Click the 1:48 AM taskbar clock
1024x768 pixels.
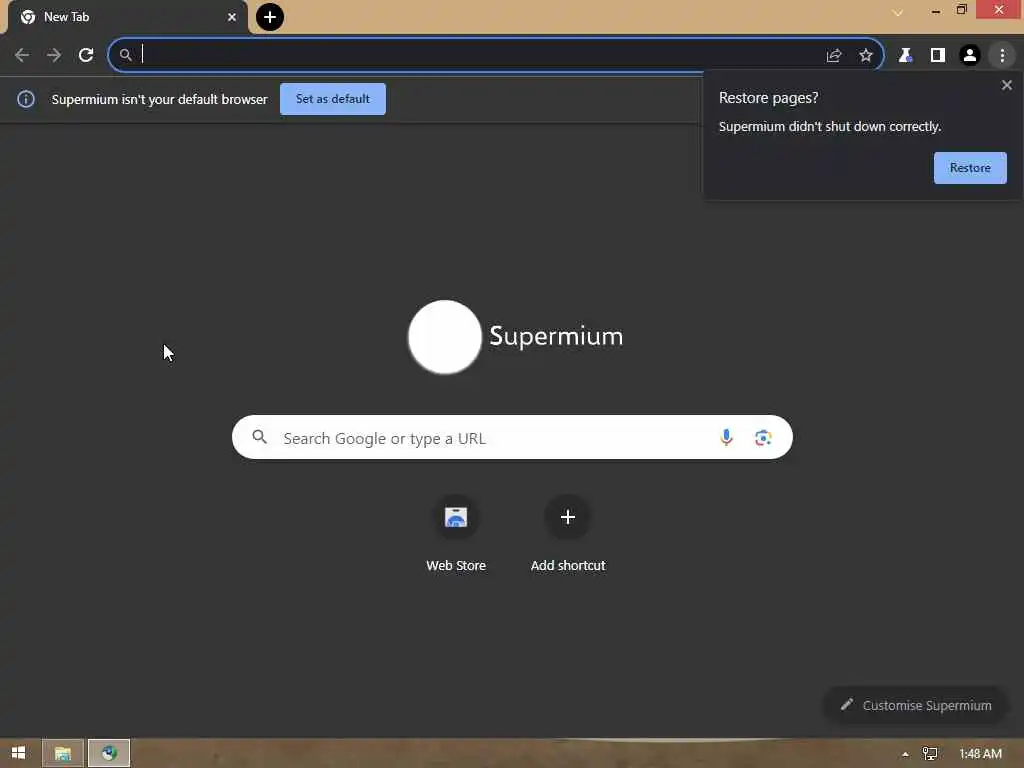pyautogui.click(x=980, y=754)
